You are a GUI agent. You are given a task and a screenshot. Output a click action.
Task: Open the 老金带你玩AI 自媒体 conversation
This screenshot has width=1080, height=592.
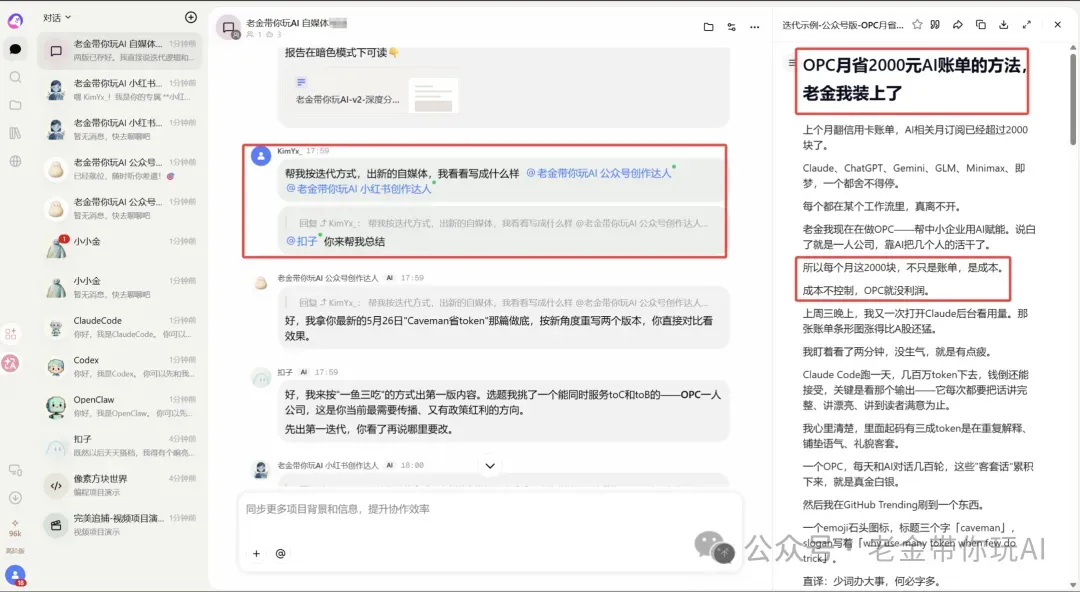coord(120,50)
